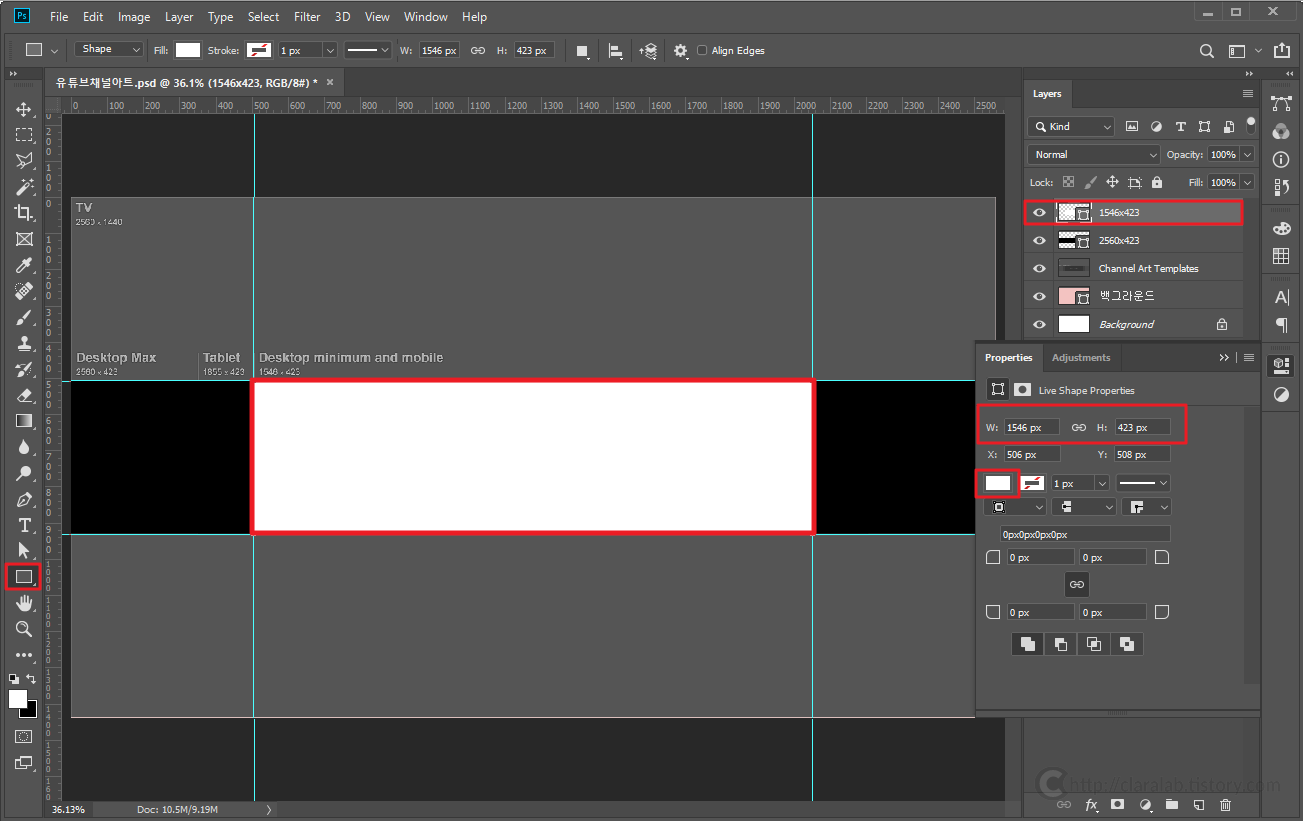Open the Window menu
Image resolution: width=1303 pixels, height=821 pixels.
pos(426,17)
